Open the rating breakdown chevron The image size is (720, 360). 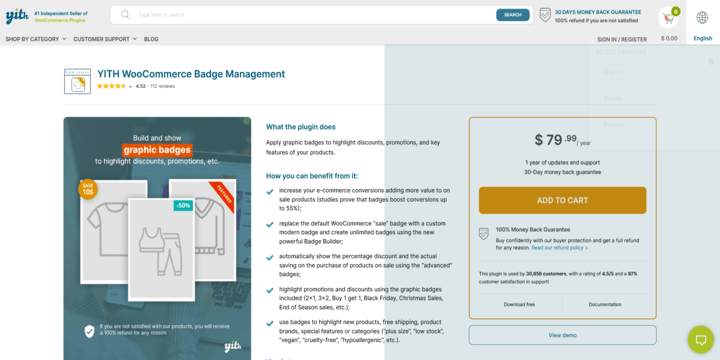point(130,86)
